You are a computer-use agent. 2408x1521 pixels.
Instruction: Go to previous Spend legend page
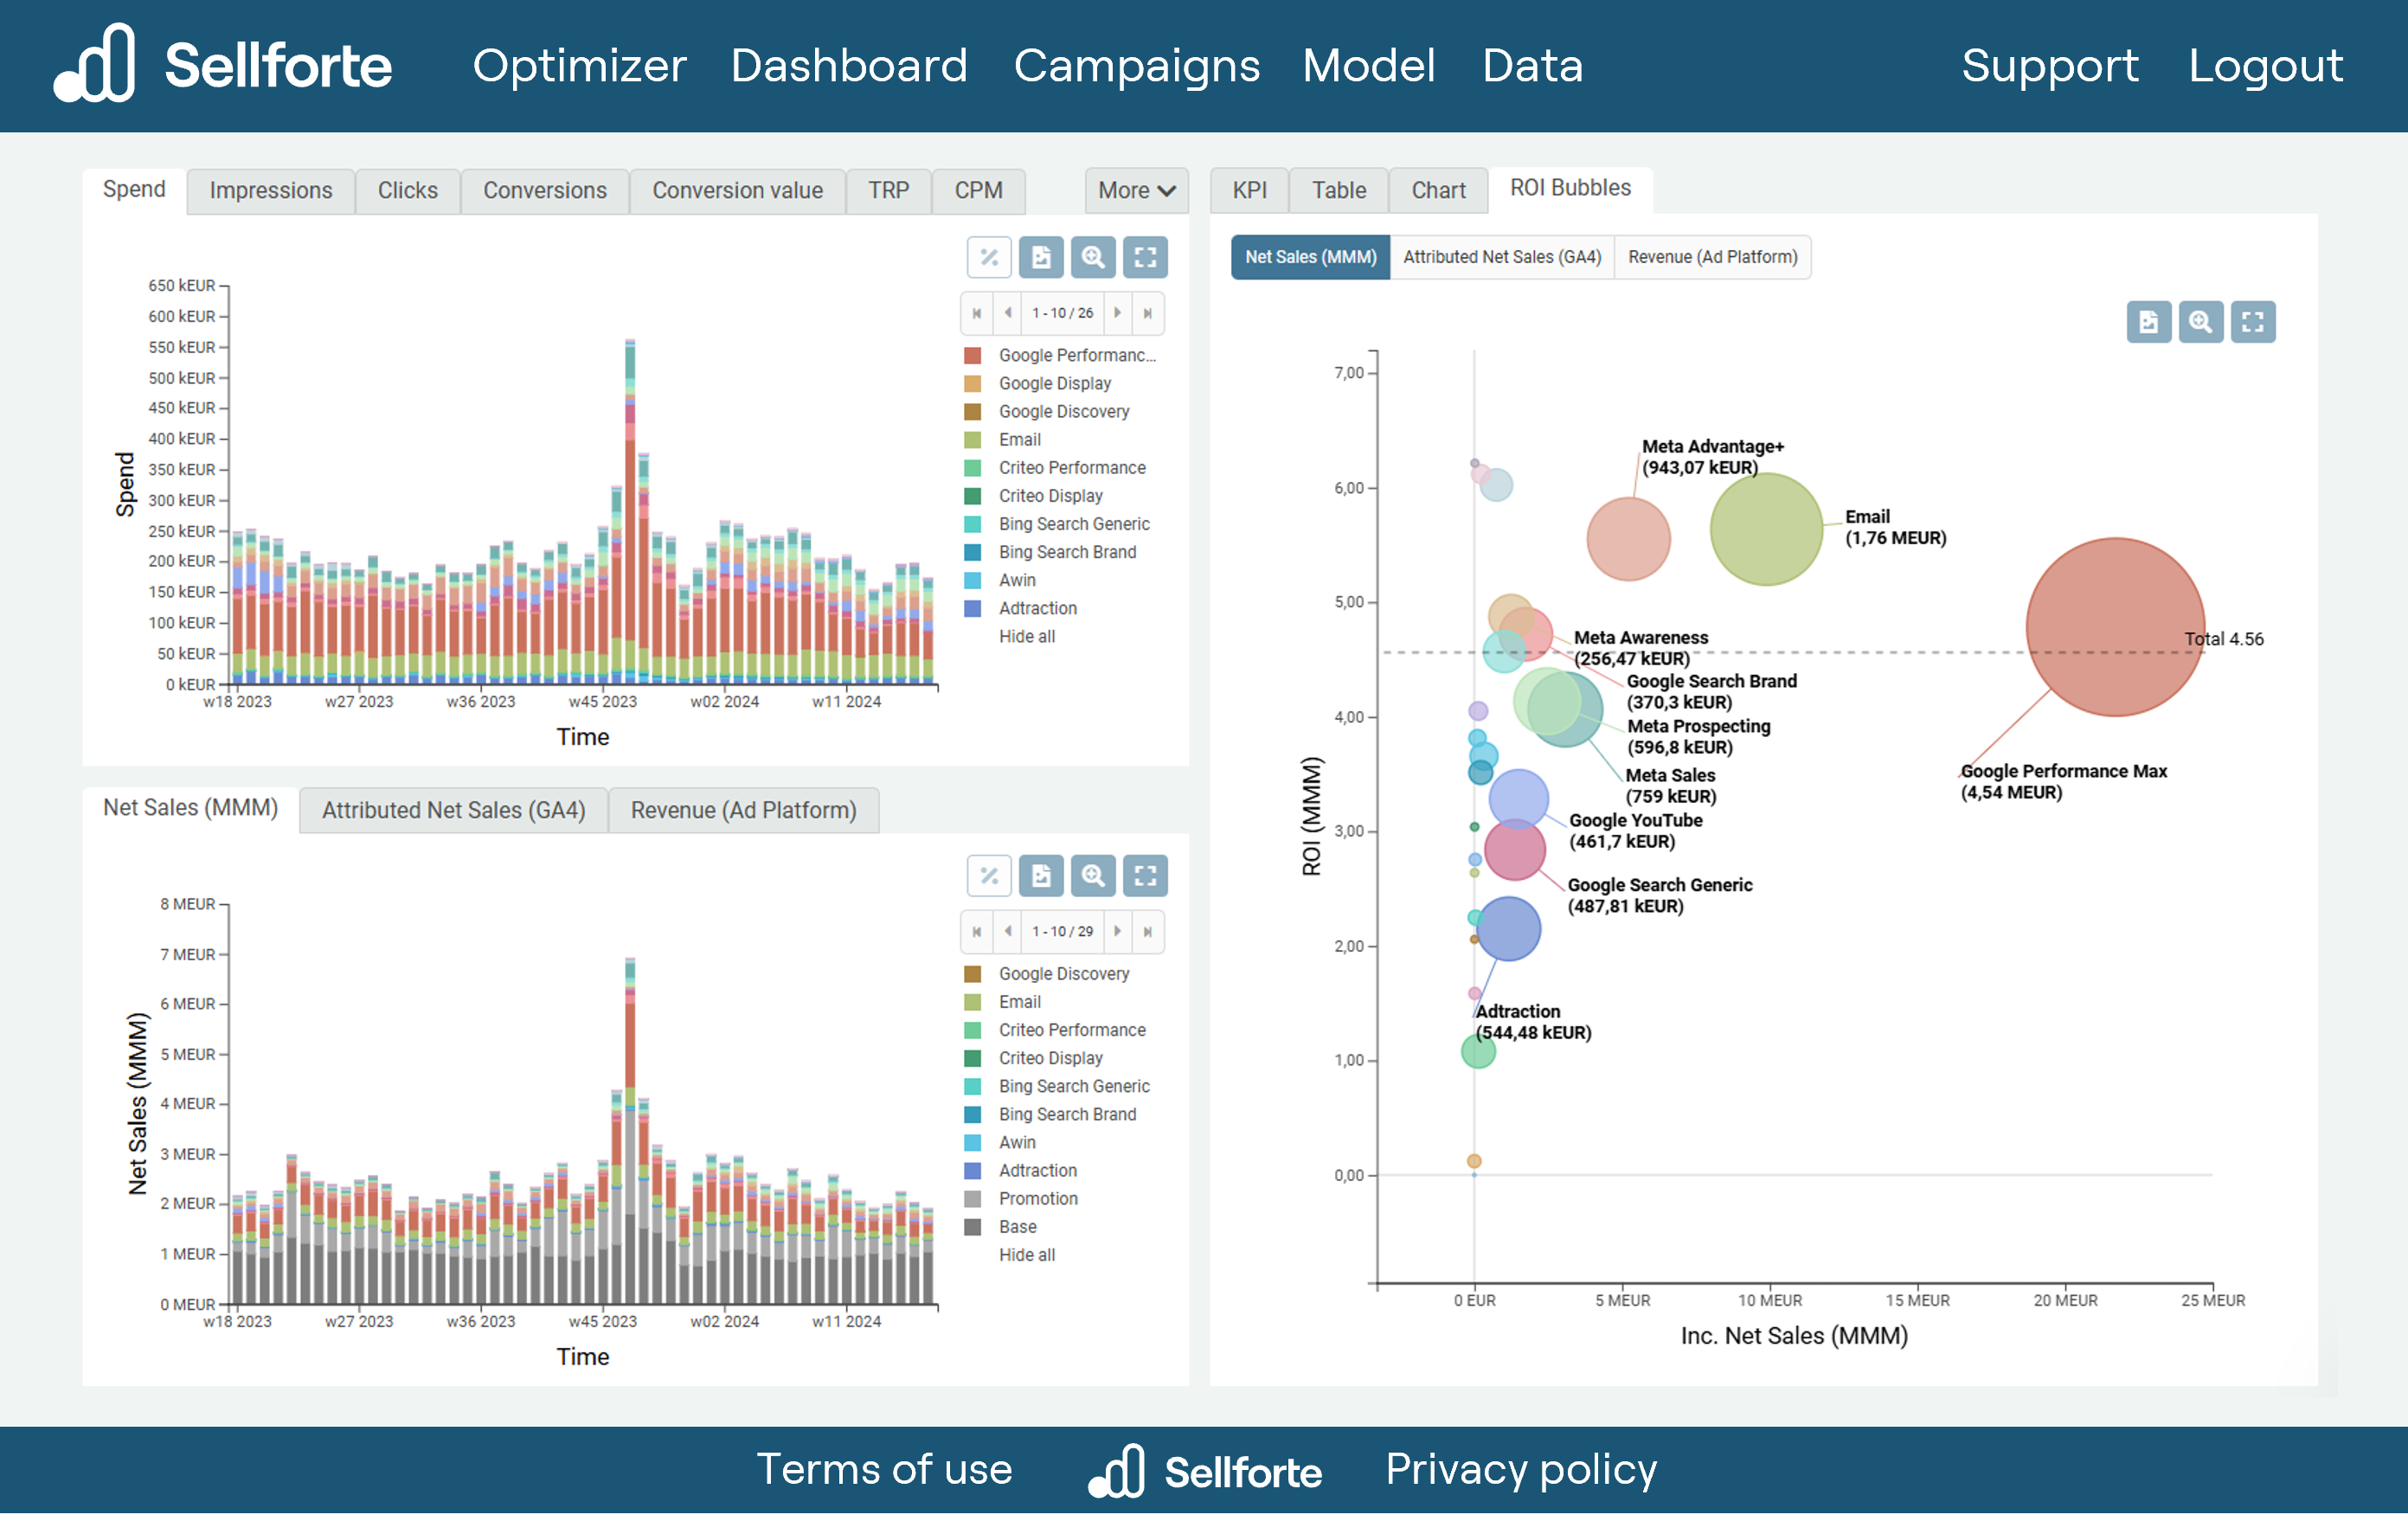[x=1007, y=313]
